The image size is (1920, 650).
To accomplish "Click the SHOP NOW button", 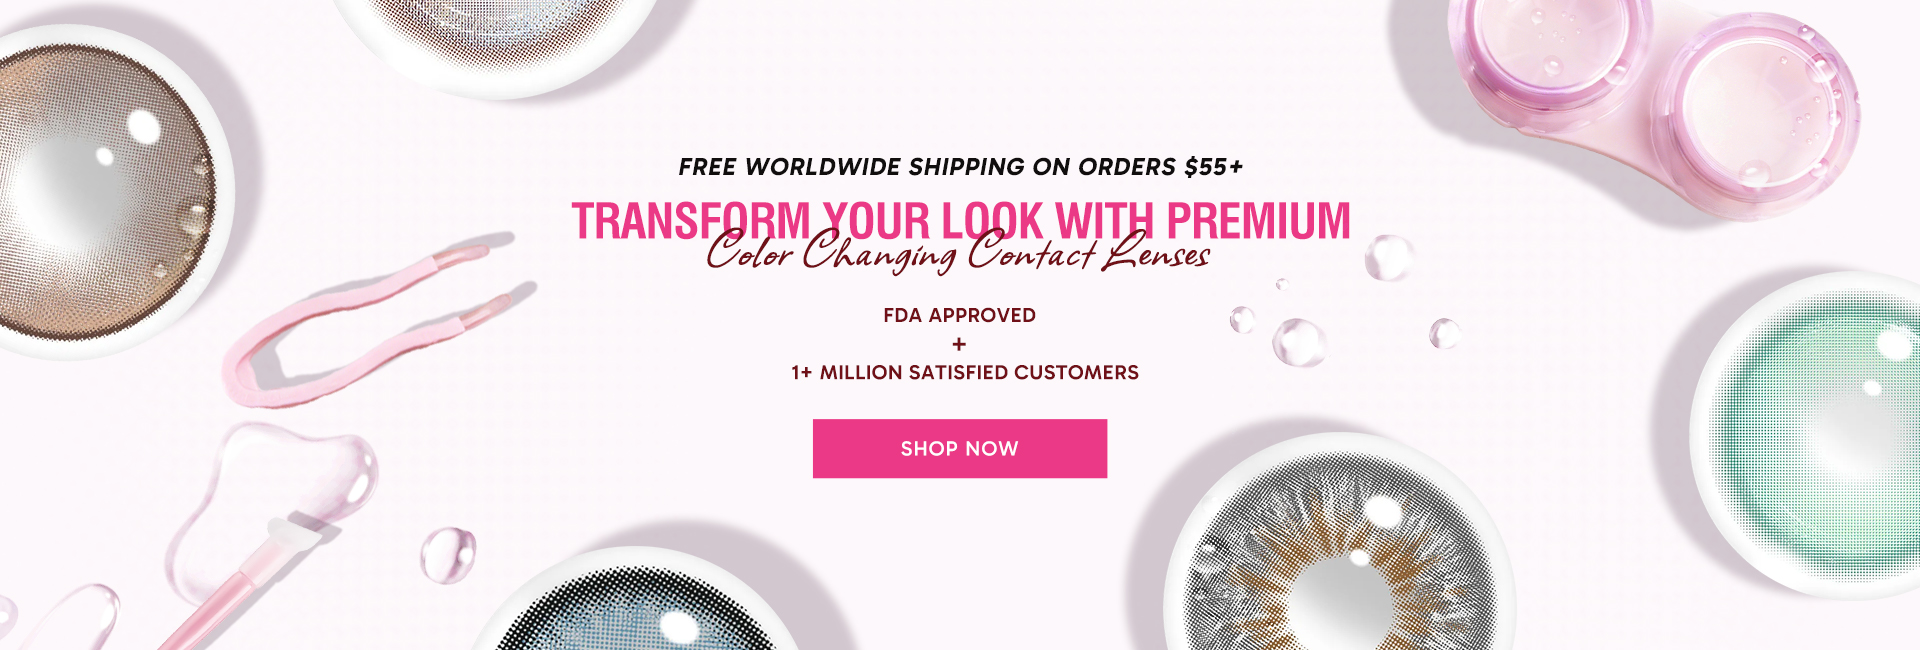I will (x=959, y=448).
